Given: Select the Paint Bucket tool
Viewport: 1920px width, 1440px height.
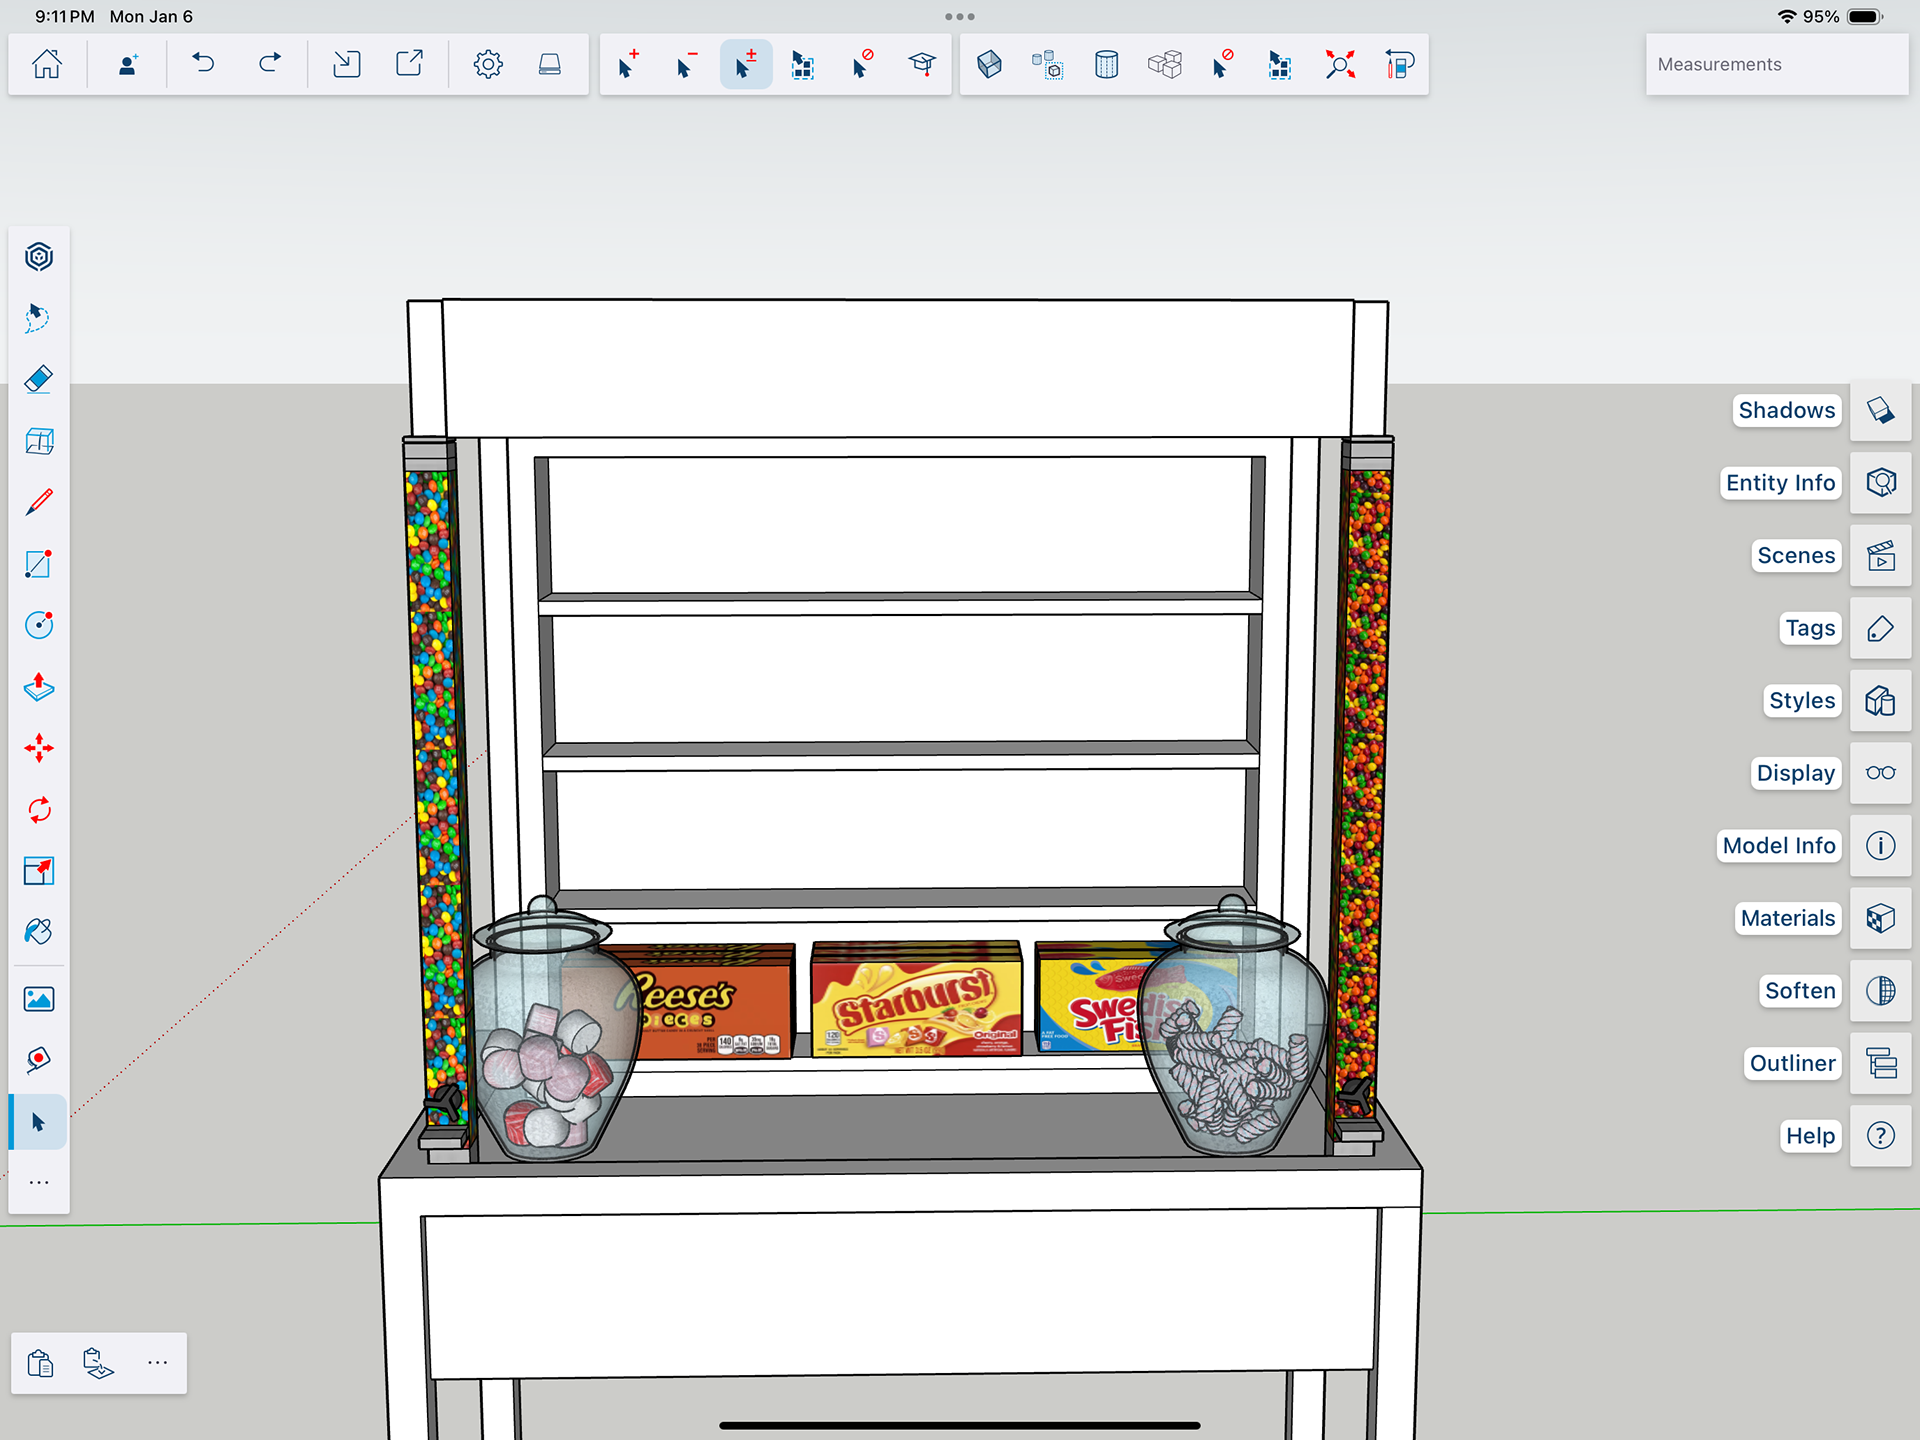Looking at the screenshot, I should (x=38, y=932).
